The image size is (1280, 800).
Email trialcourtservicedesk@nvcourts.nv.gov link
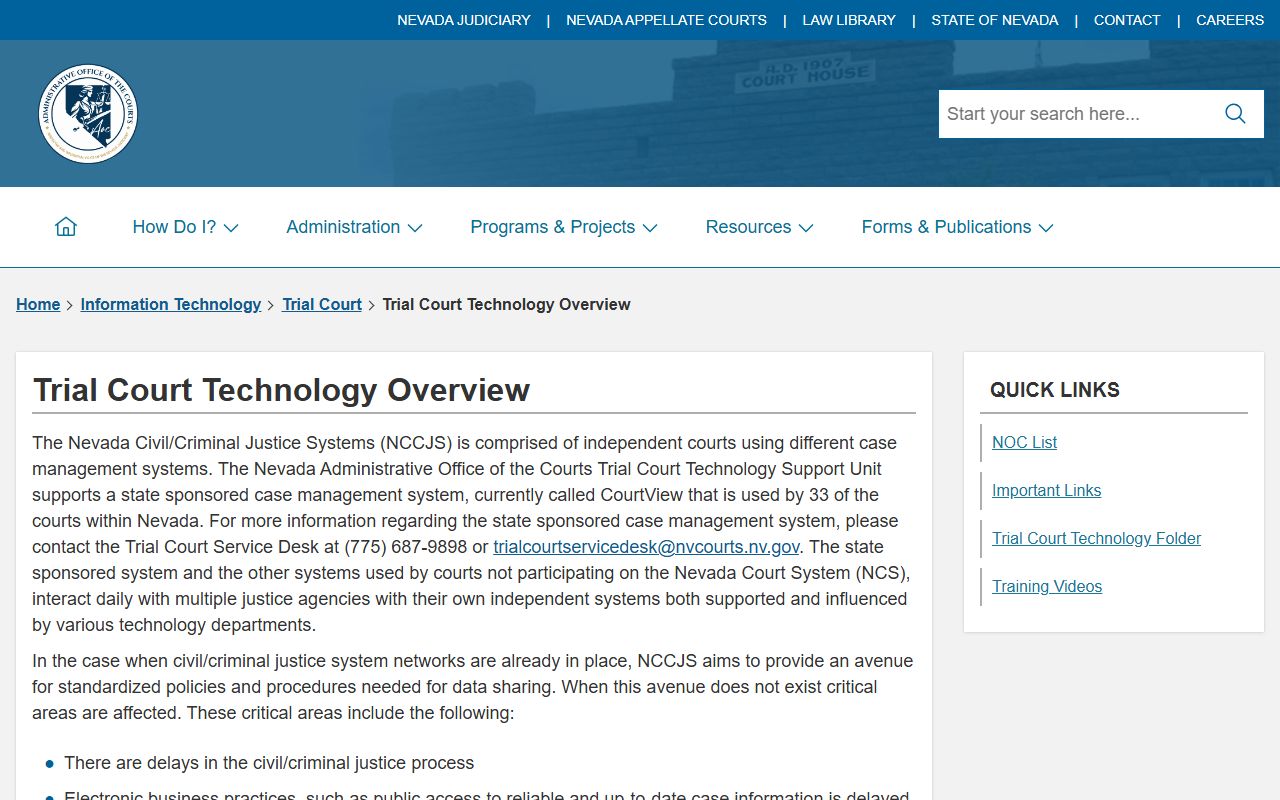[x=646, y=547]
